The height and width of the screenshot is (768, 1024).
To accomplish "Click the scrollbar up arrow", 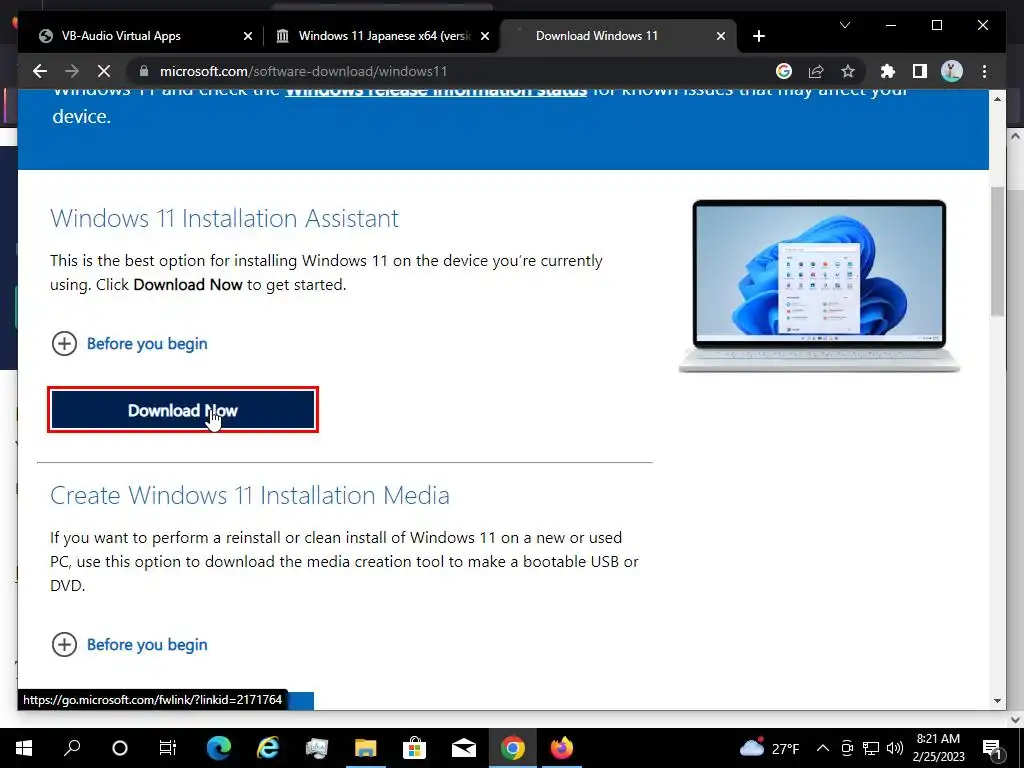I will click(997, 99).
